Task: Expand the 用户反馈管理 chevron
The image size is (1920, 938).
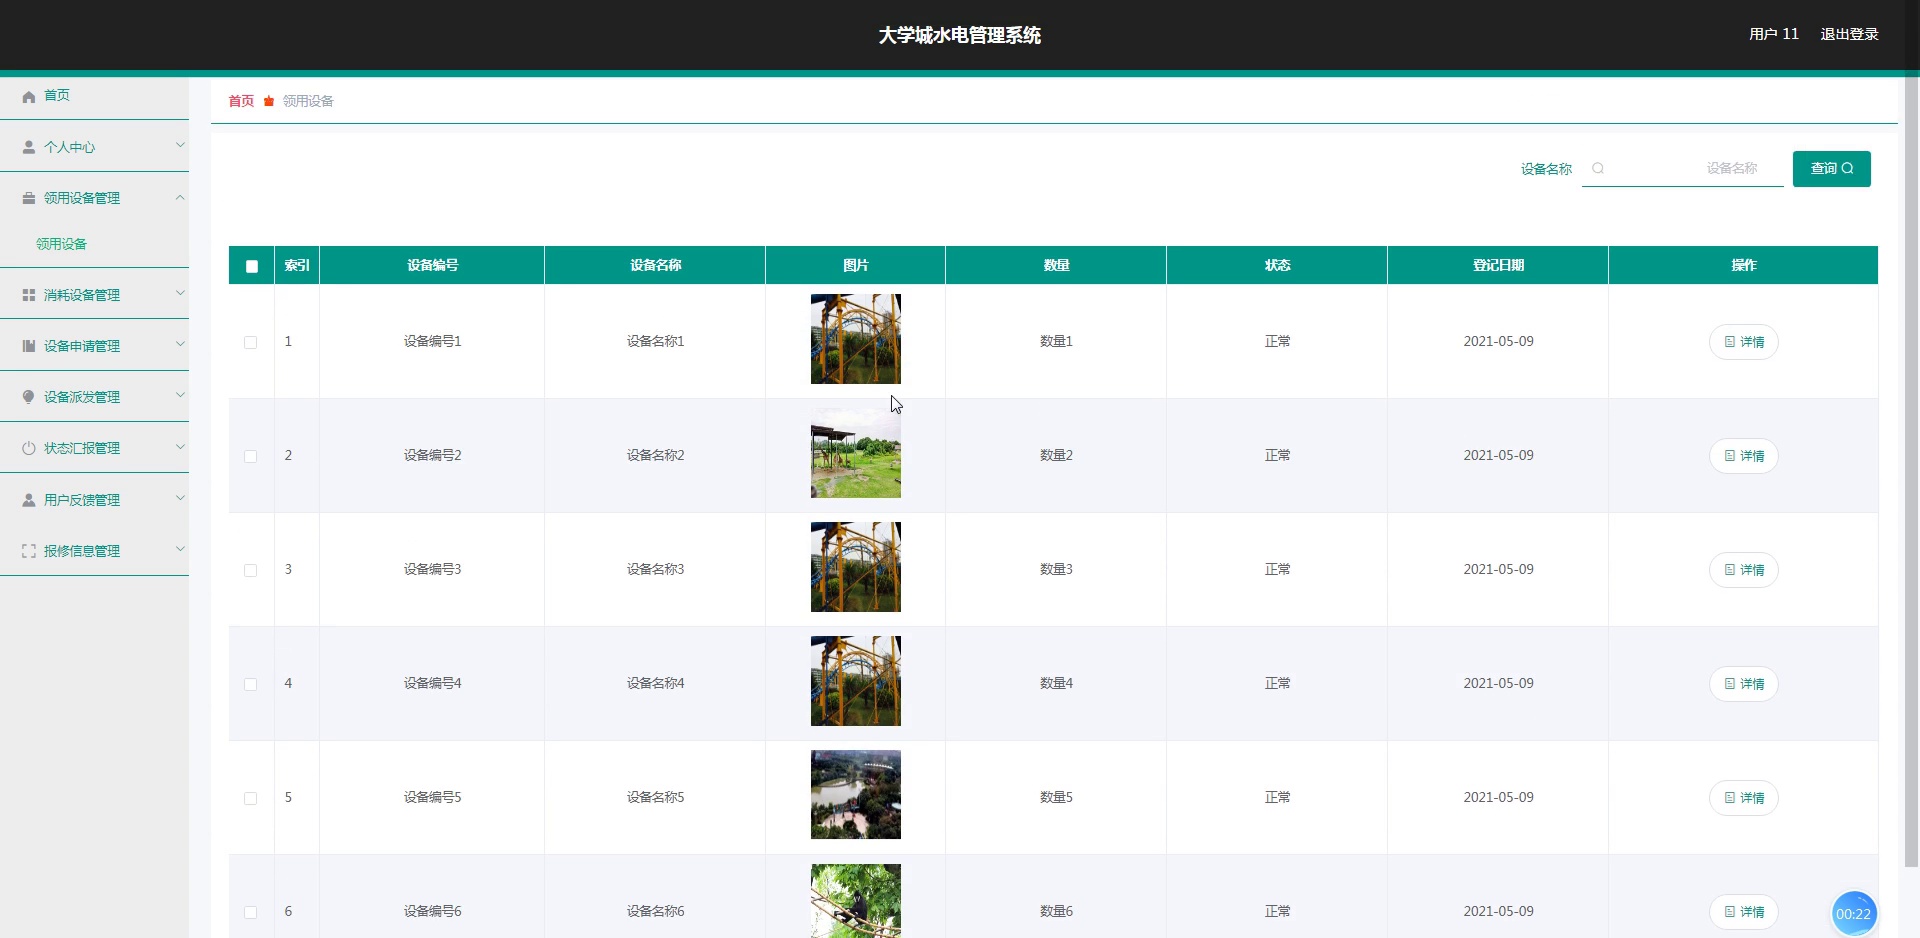Action: point(180,498)
